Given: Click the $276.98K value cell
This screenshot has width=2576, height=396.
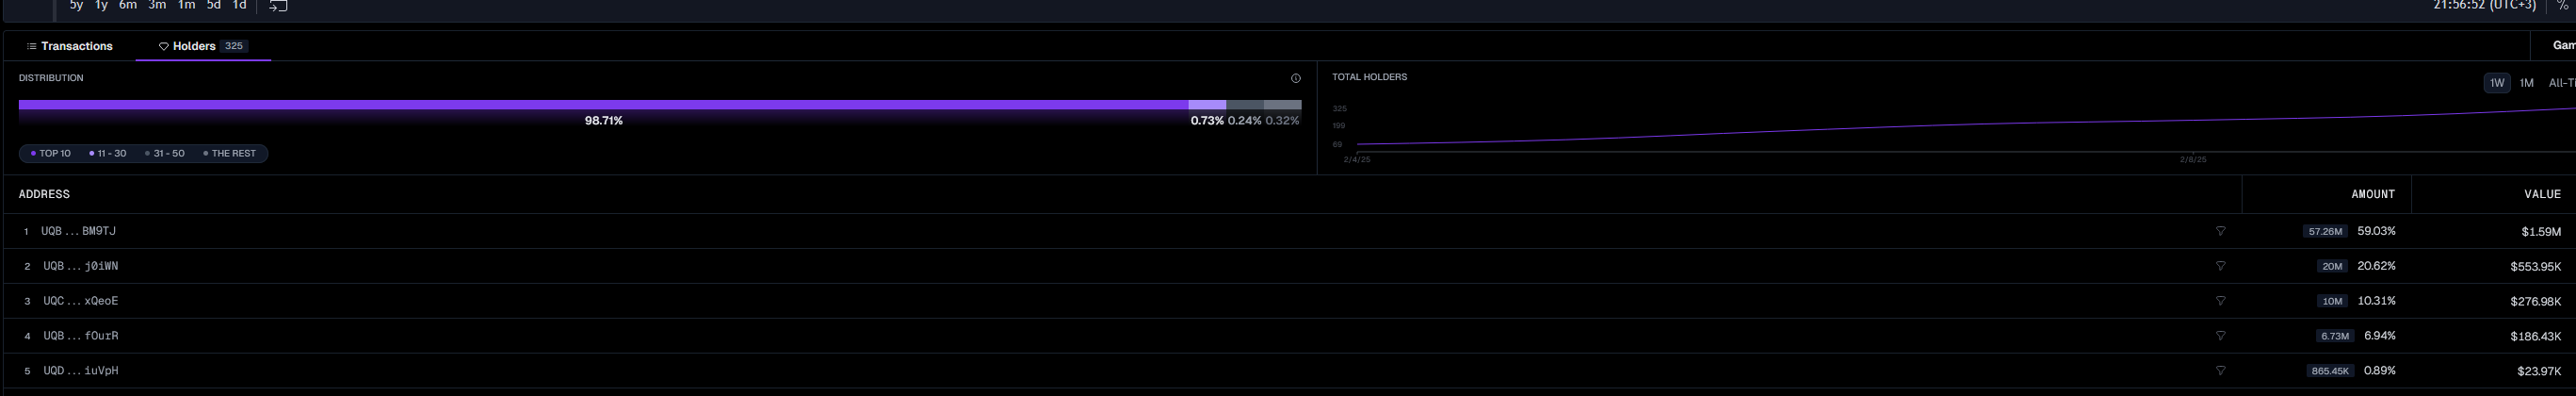Looking at the screenshot, I should click(x=2535, y=302).
